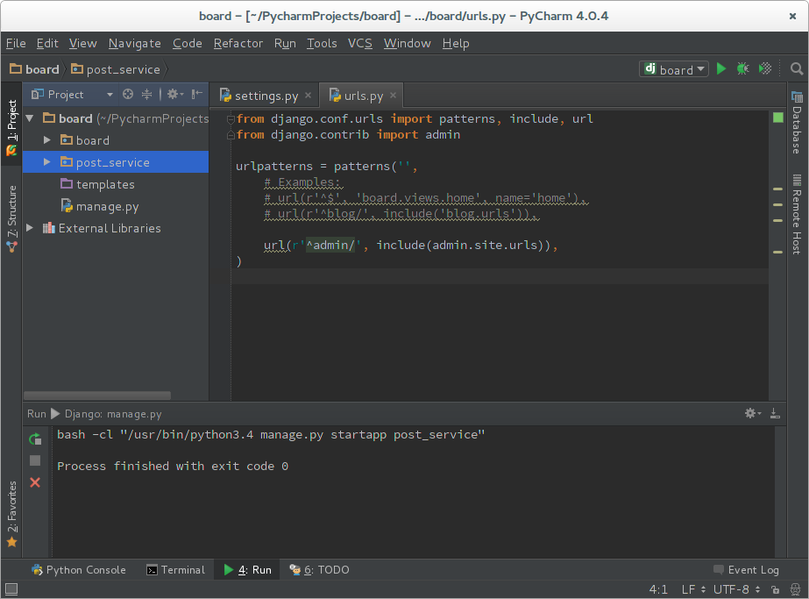Click board breadcrumb in navigation bar
Screen dimensions: 809x599
pos(35,69)
